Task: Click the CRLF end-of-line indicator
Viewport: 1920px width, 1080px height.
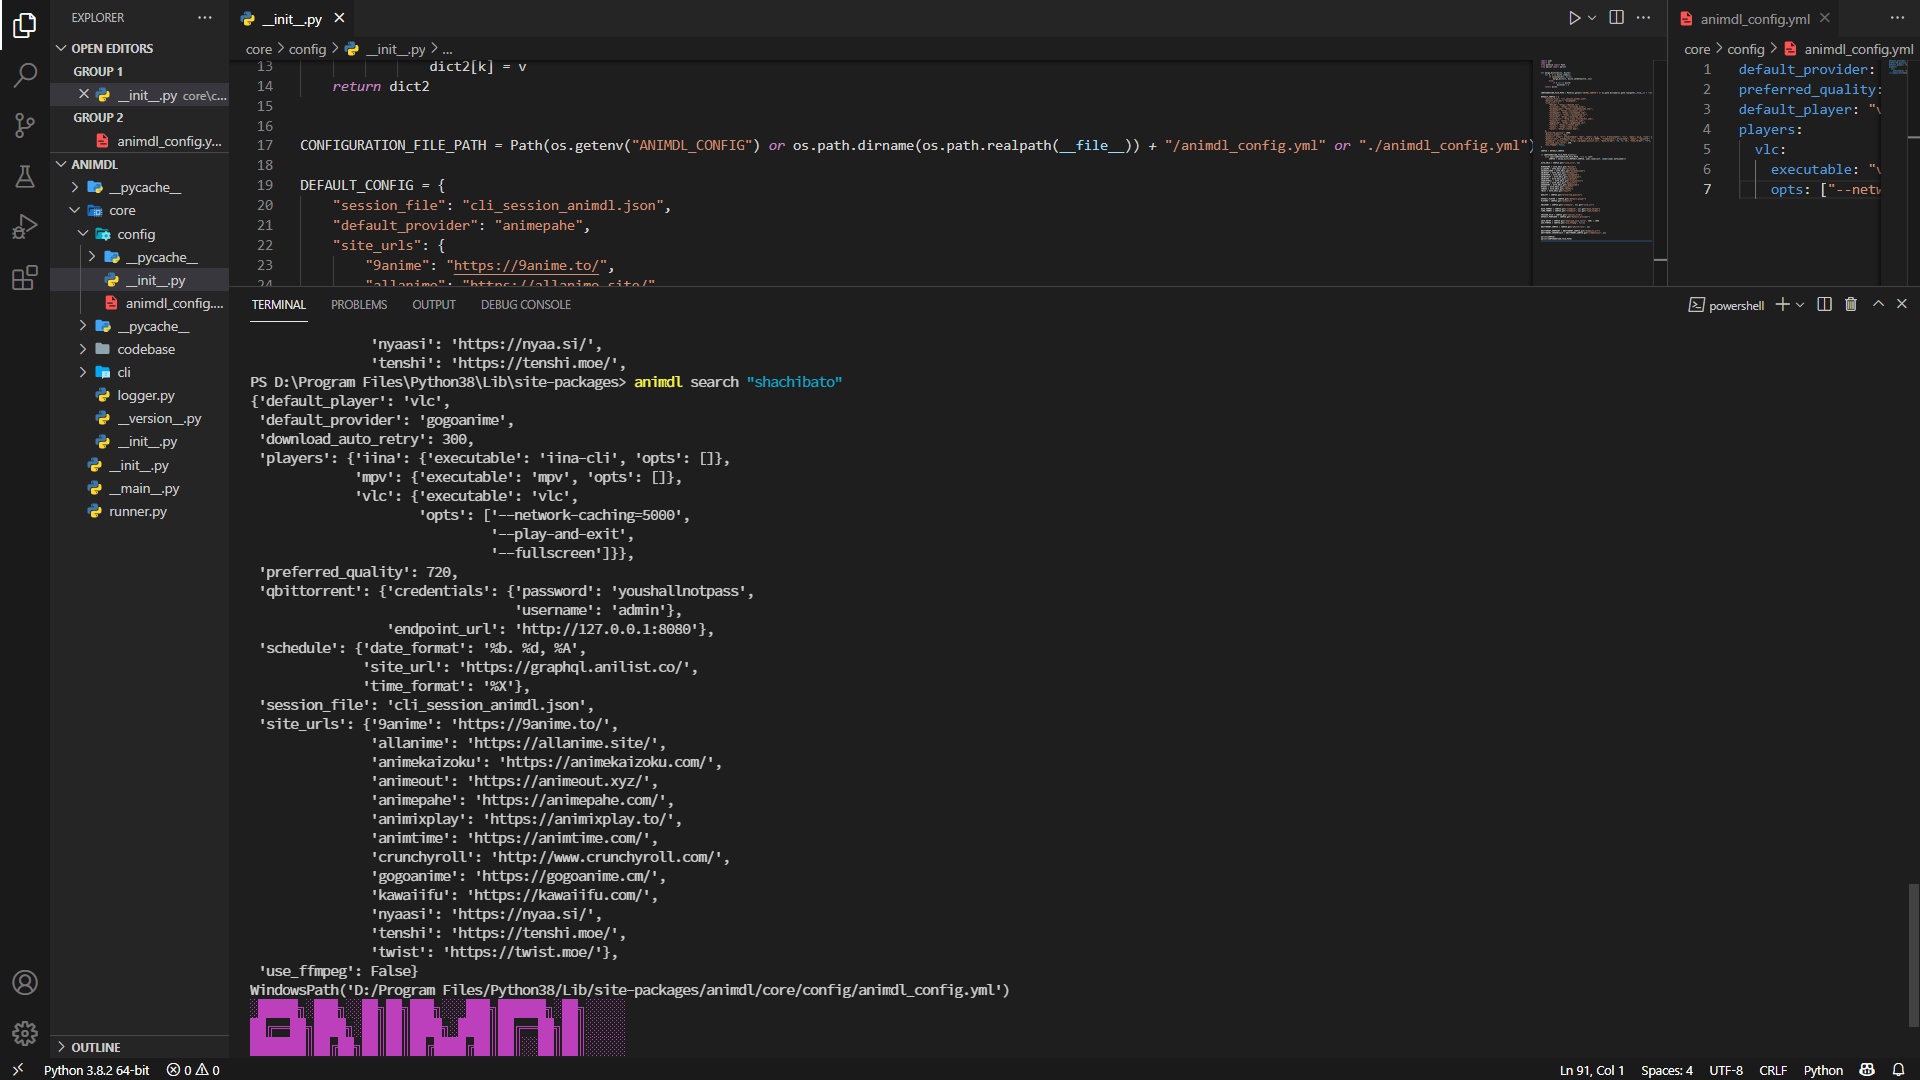Action: pyautogui.click(x=1773, y=1070)
